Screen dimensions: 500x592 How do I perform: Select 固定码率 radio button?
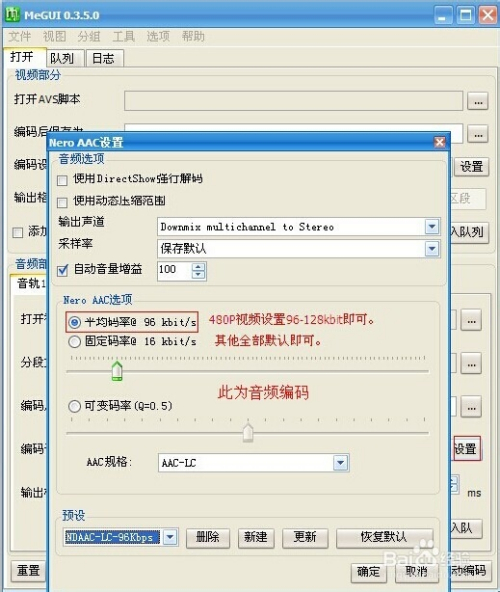[x=74, y=342]
